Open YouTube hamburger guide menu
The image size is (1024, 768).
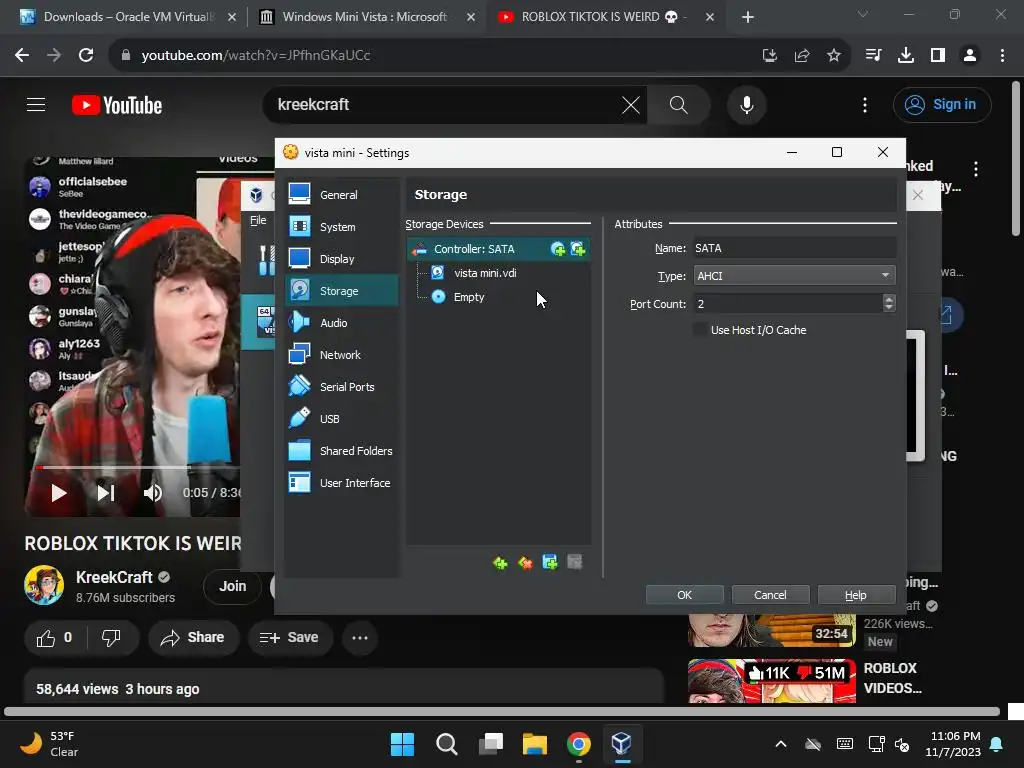(36, 104)
